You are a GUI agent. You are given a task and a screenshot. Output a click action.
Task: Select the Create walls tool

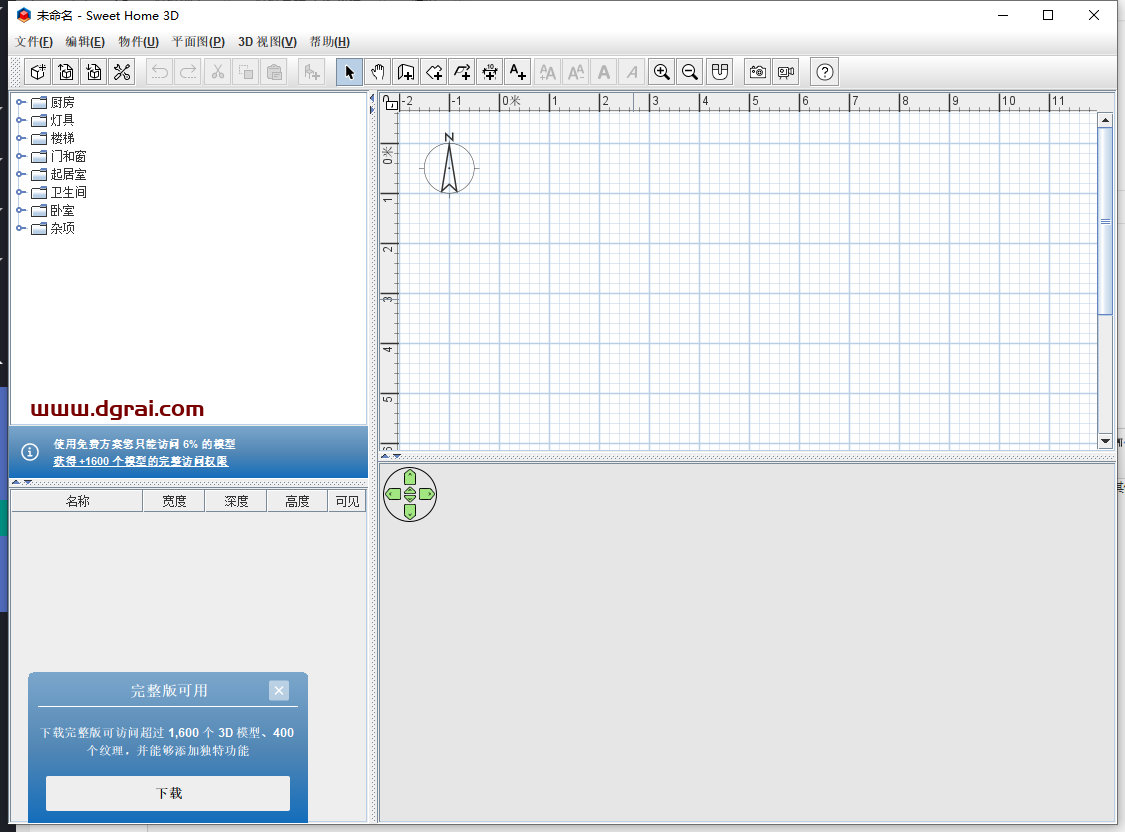click(406, 72)
